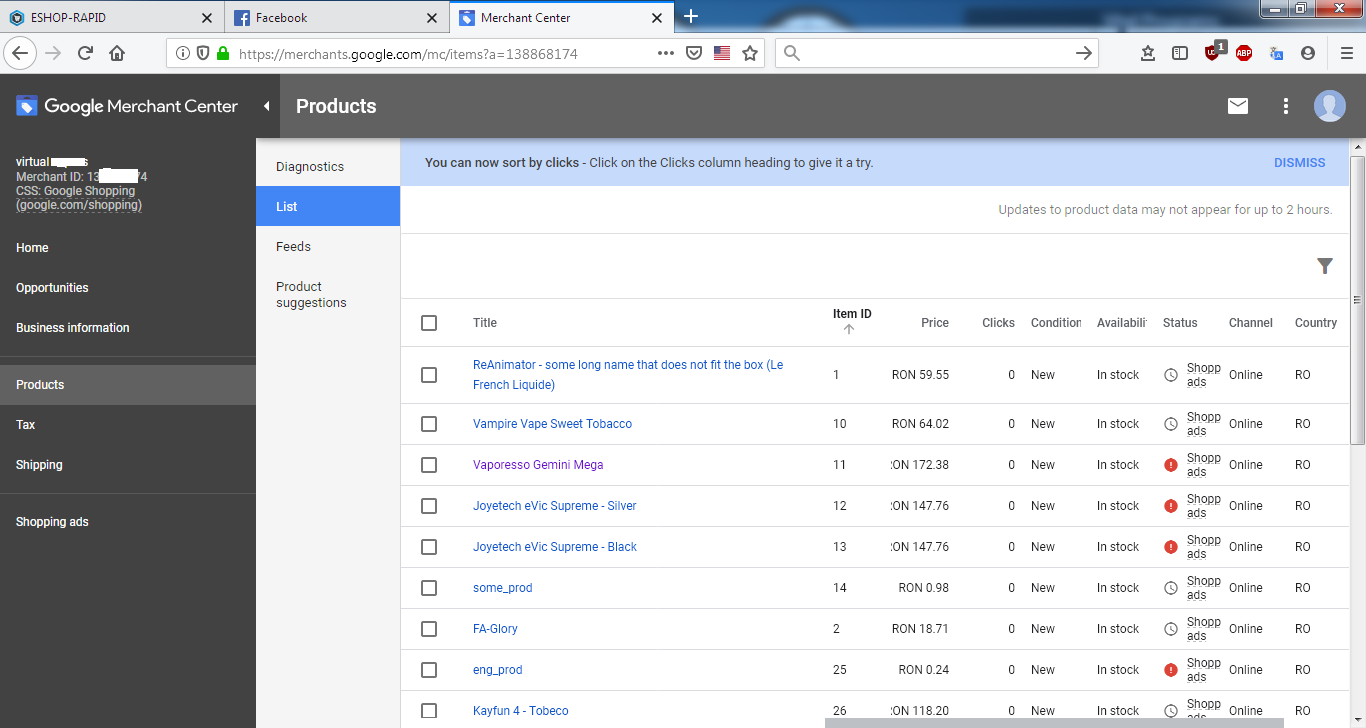Check the eng_prod row checkbox
The width and height of the screenshot is (1366, 728).
[x=429, y=670]
